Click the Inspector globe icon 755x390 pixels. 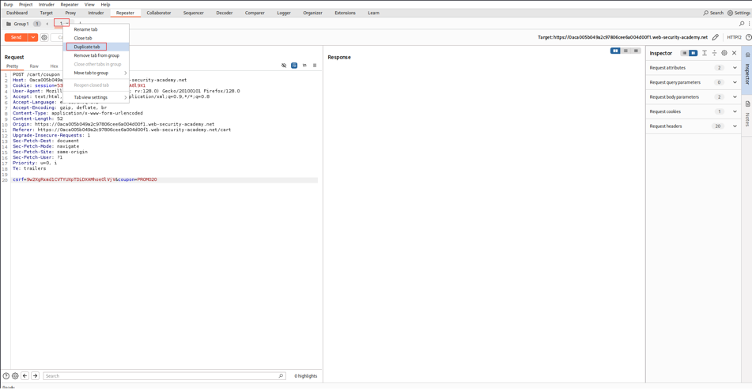[724, 53]
